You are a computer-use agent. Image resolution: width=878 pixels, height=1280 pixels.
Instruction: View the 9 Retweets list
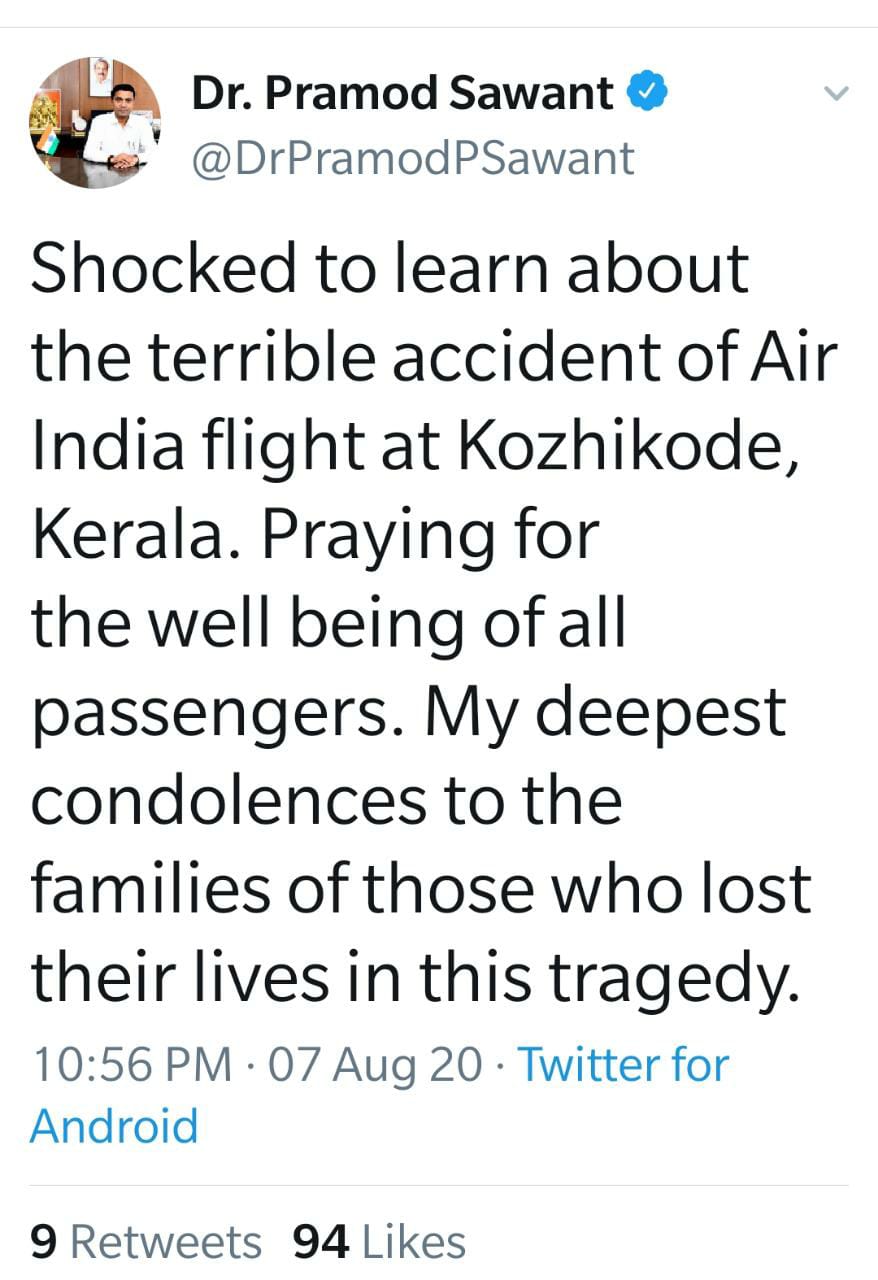(146, 1242)
